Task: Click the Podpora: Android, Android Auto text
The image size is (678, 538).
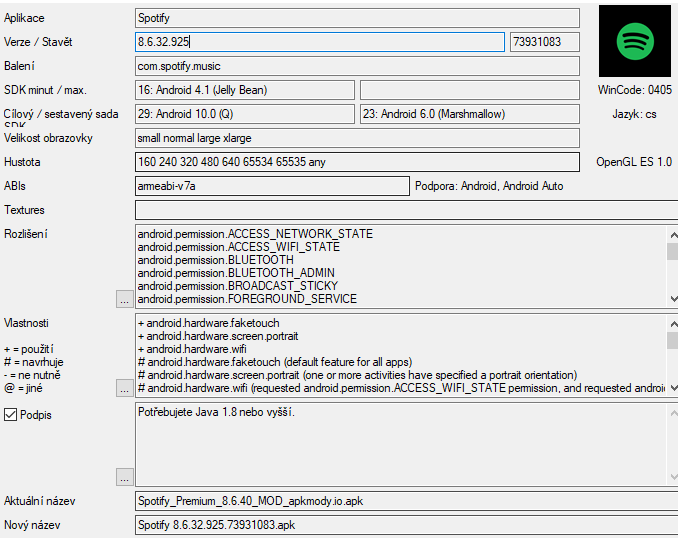Action: [x=489, y=186]
